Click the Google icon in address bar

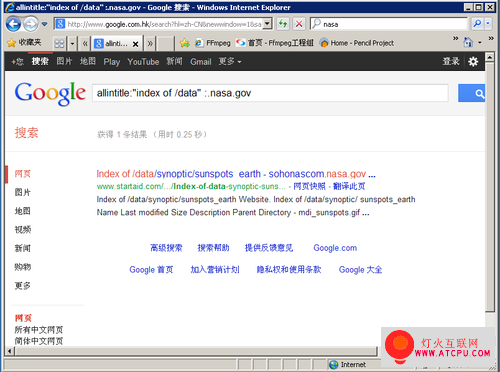tap(60, 24)
